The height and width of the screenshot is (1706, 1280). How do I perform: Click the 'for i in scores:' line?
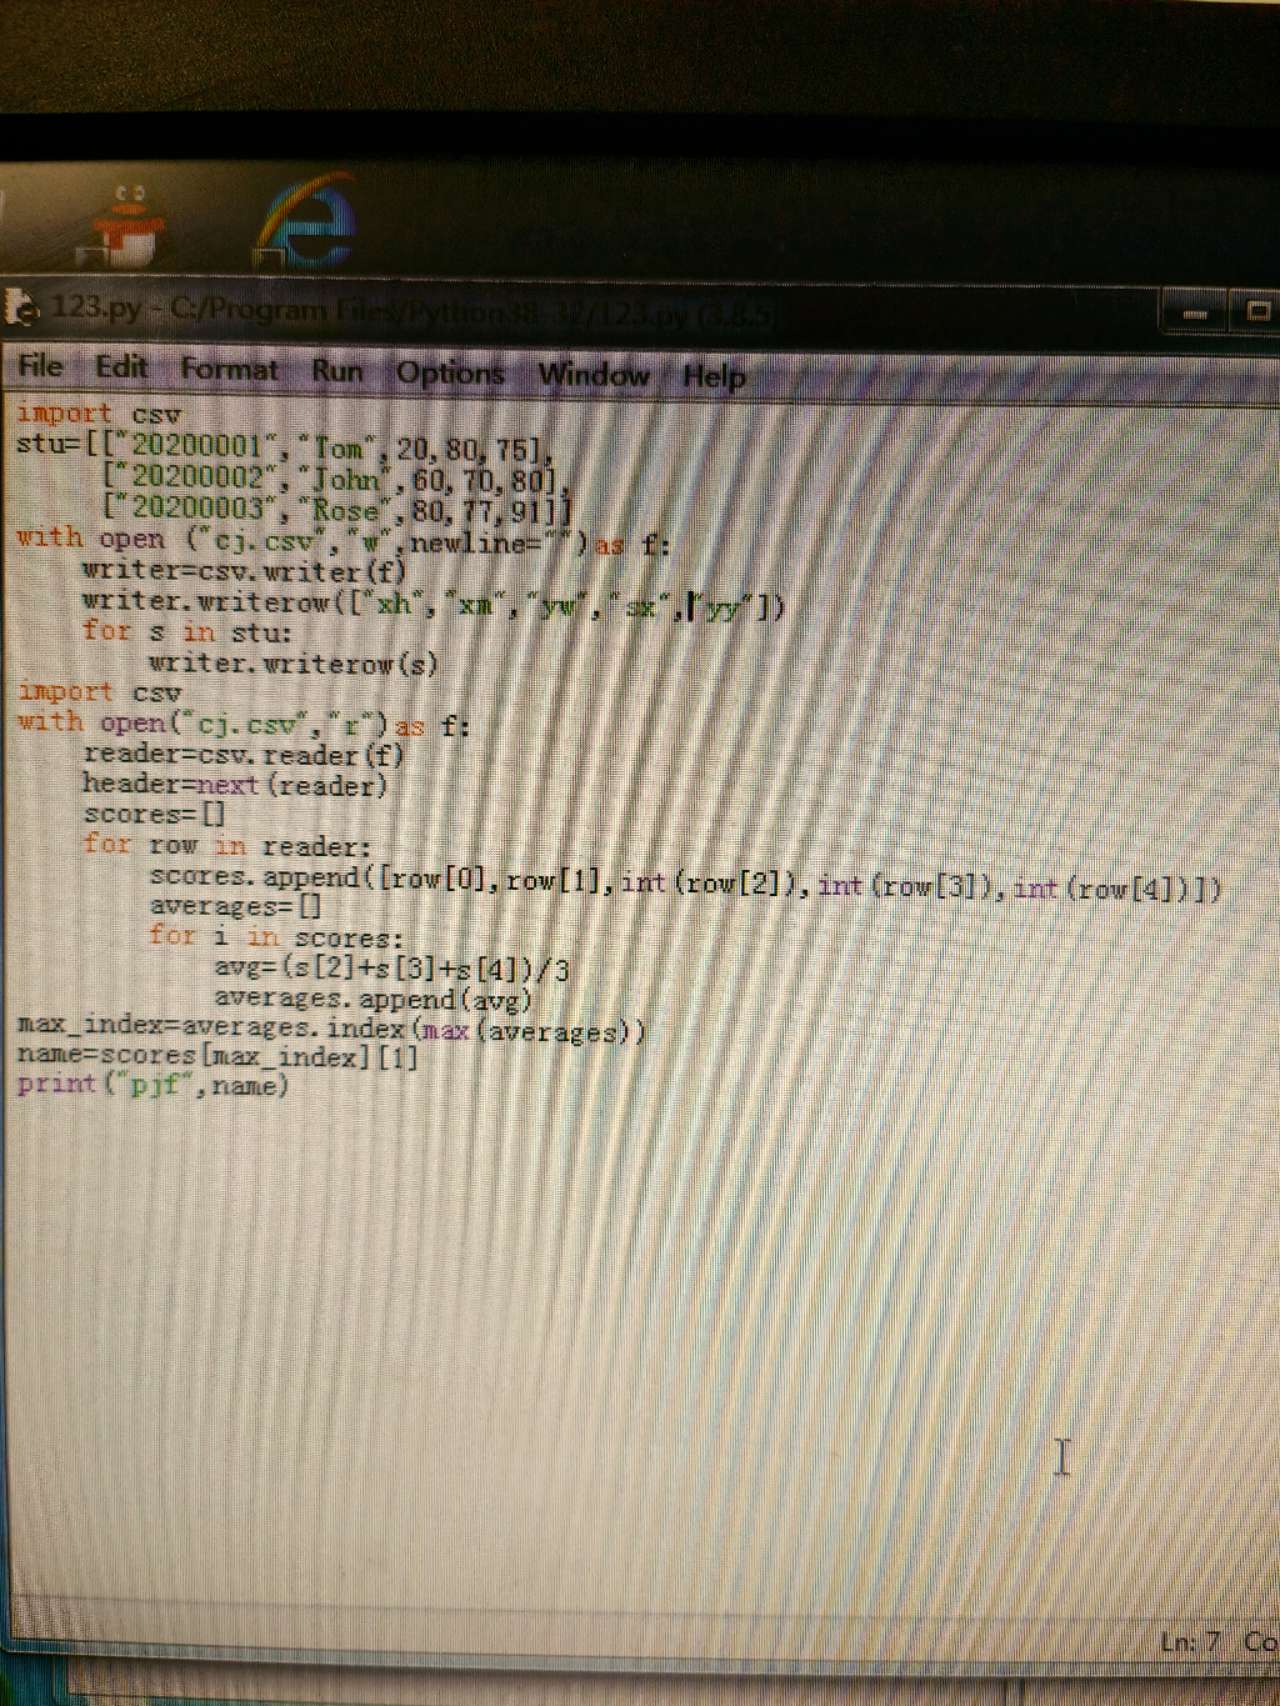[x=276, y=937]
